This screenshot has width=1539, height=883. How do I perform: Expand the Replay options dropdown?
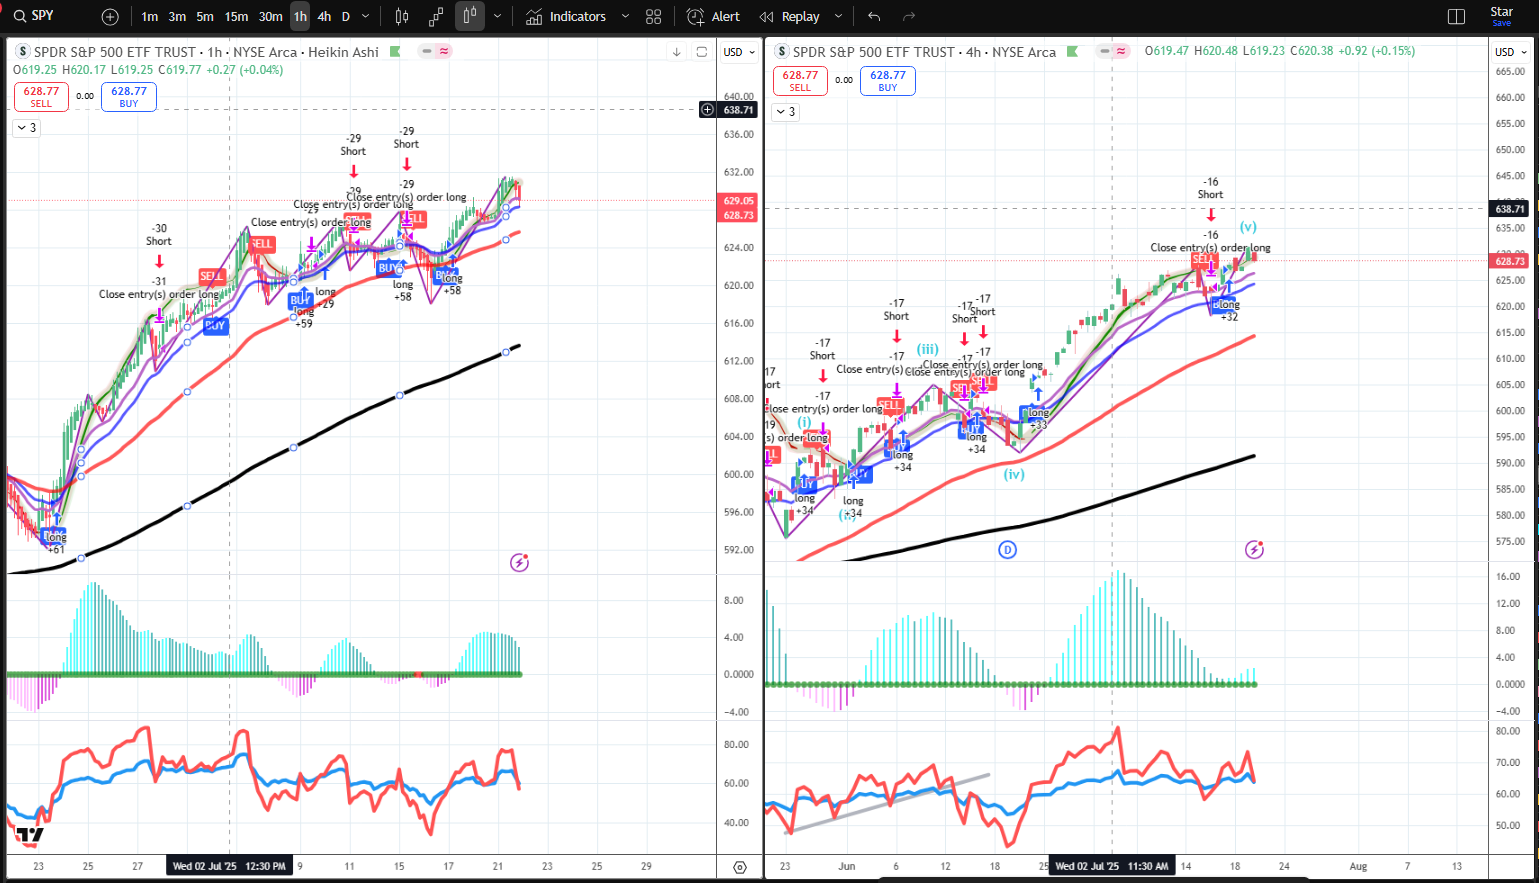(838, 17)
